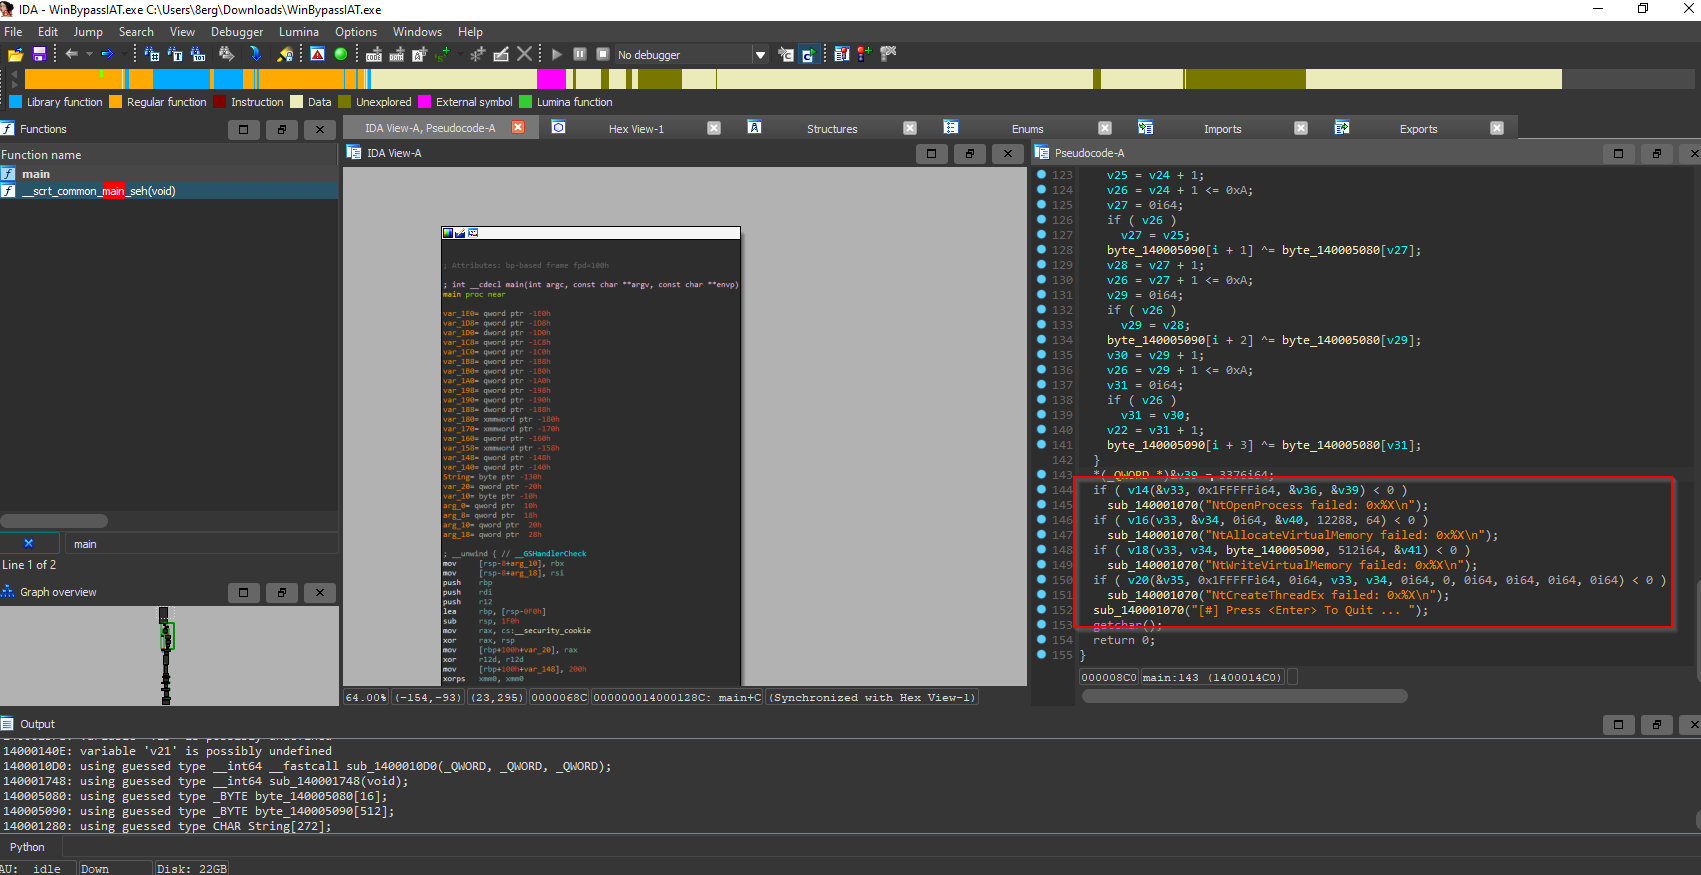Image resolution: width=1701 pixels, height=875 pixels.
Task: Click the string-literal 'A' toolbar icon
Action: [420, 54]
